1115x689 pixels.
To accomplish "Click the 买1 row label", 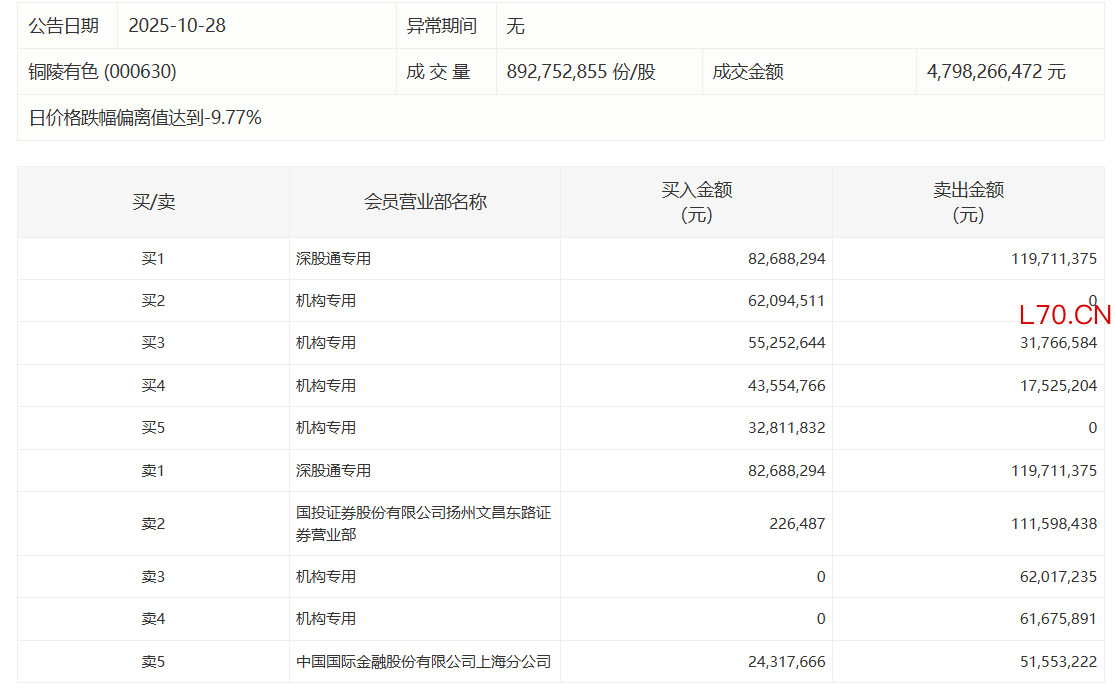I will (x=153, y=259).
